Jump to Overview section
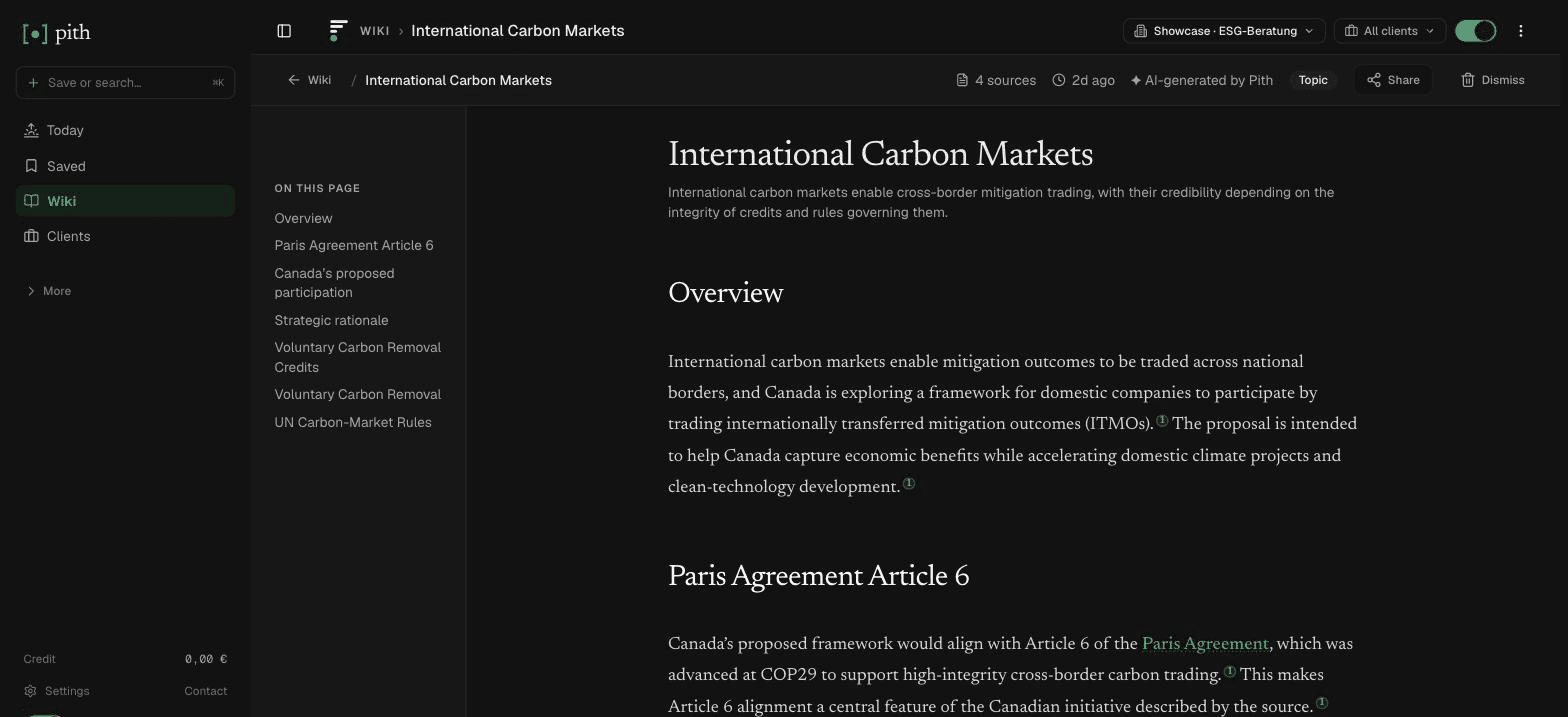The image size is (1568, 717). point(303,218)
